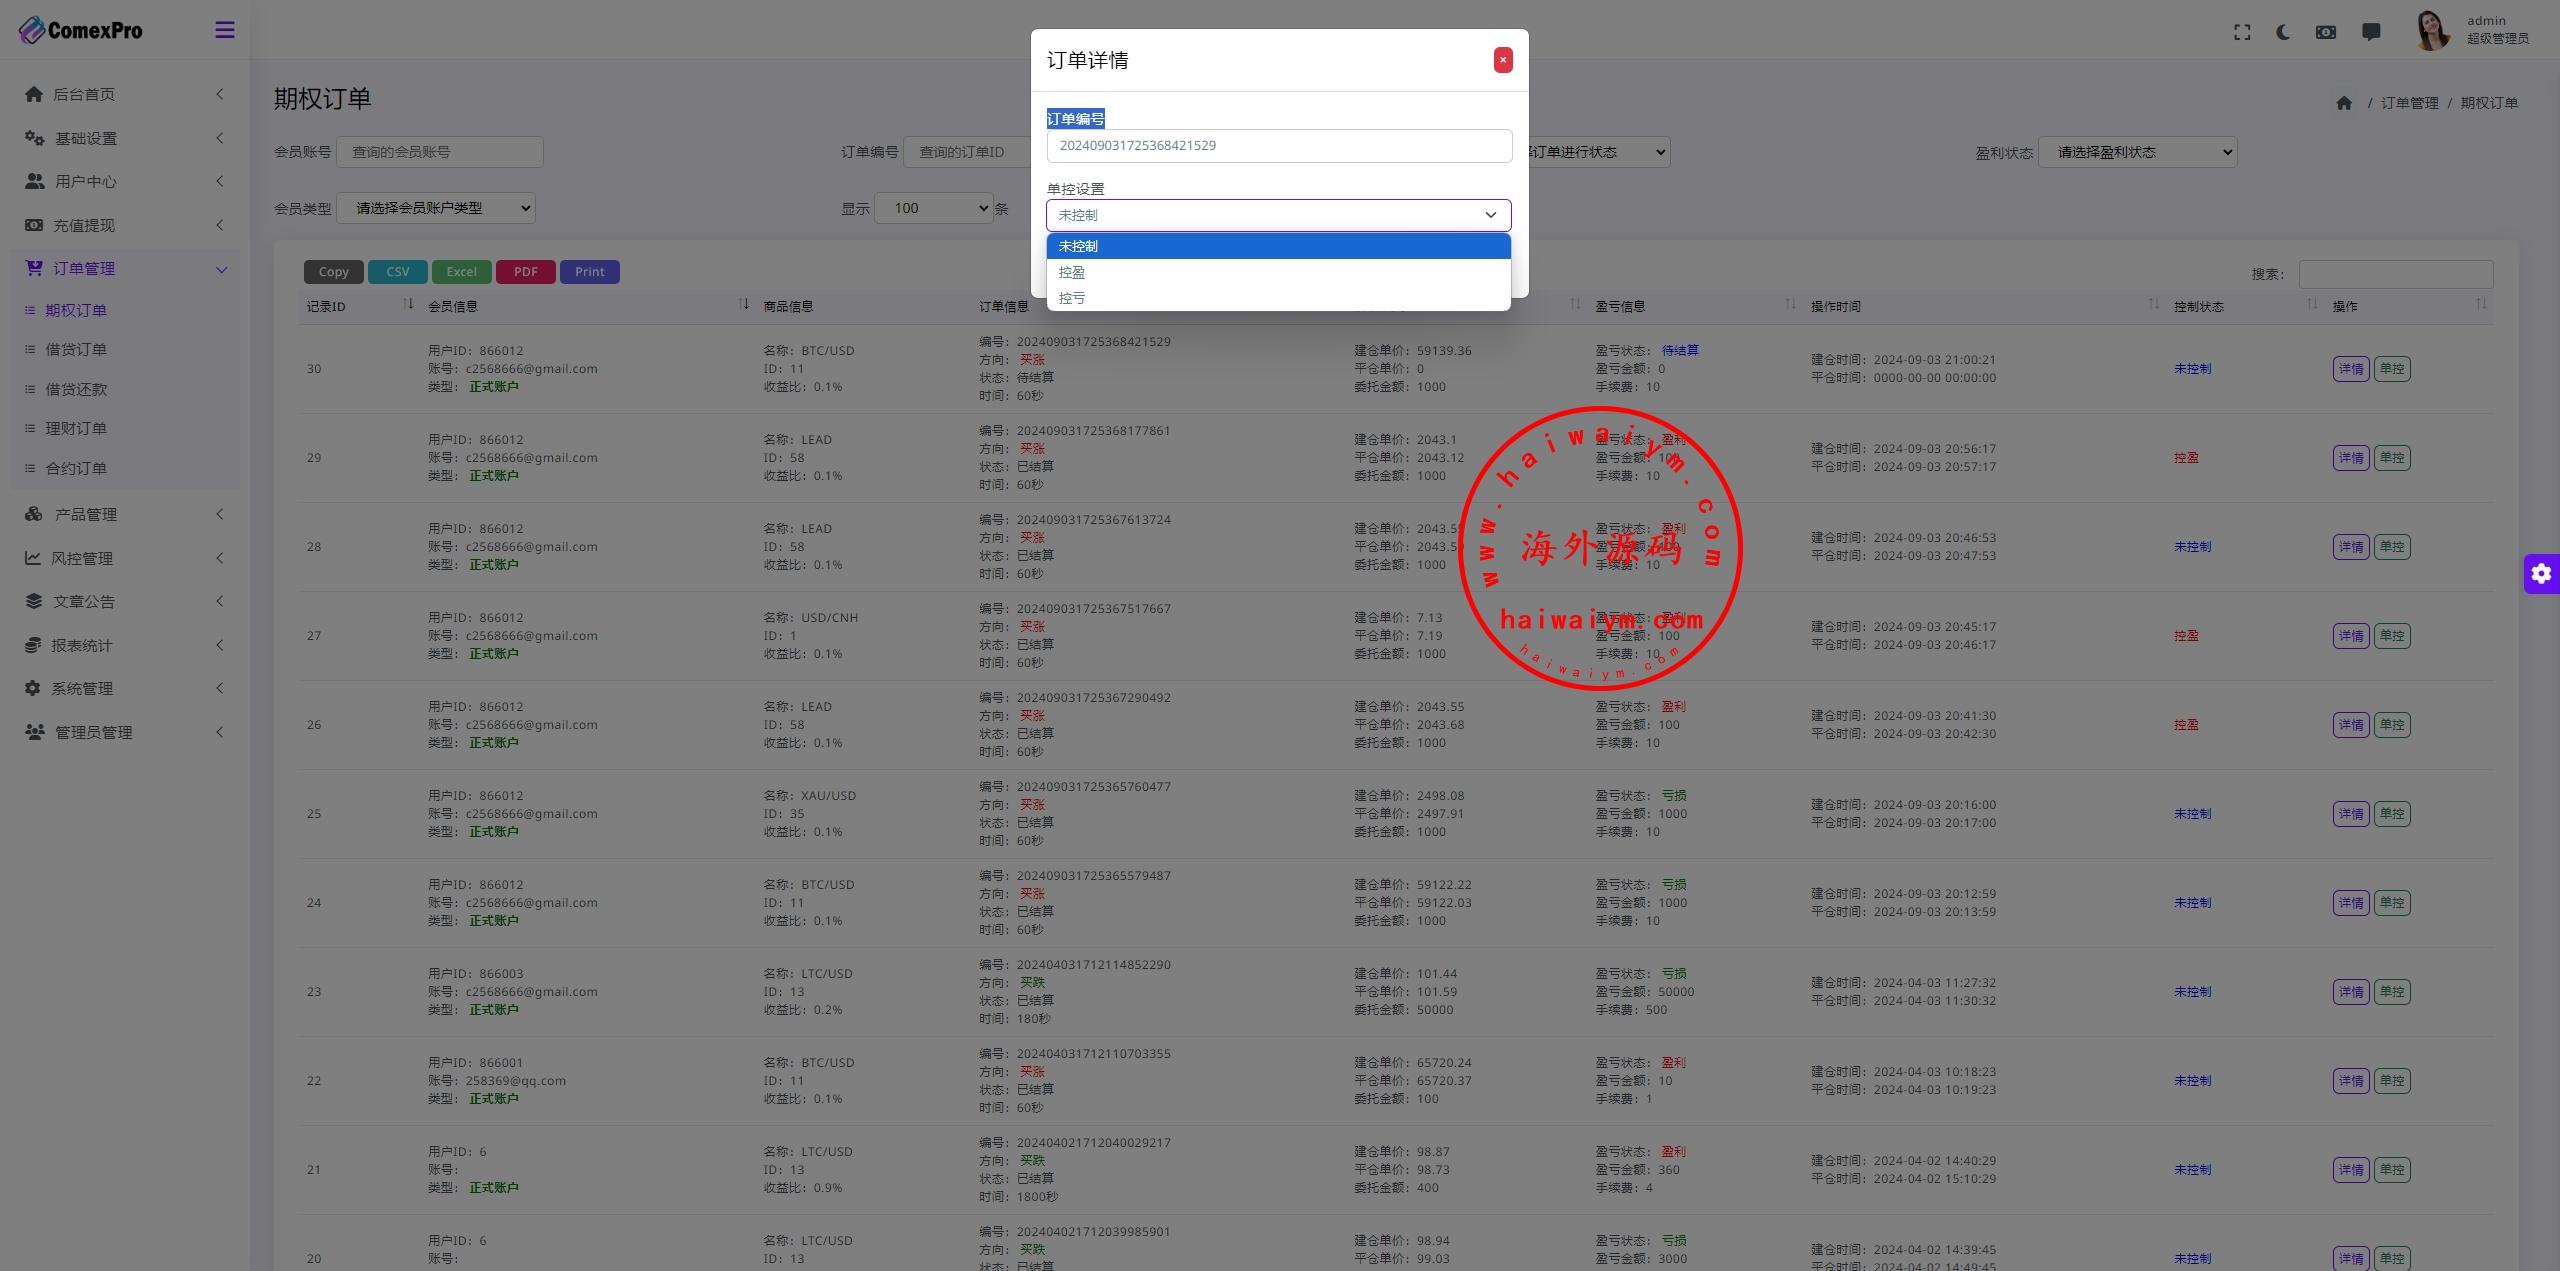
Task: Click the hamburger menu icon beside ComexPro
Action: tap(225, 30)
